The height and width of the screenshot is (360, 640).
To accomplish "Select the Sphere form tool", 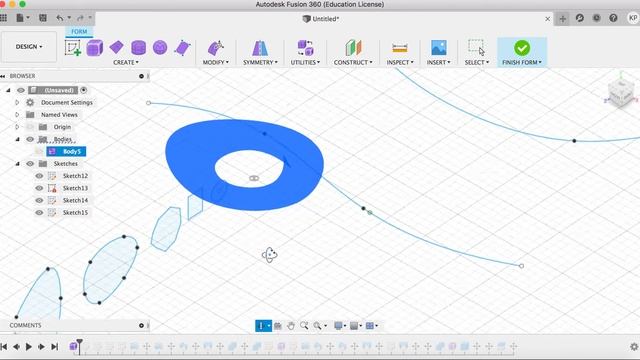I will 160,47.
